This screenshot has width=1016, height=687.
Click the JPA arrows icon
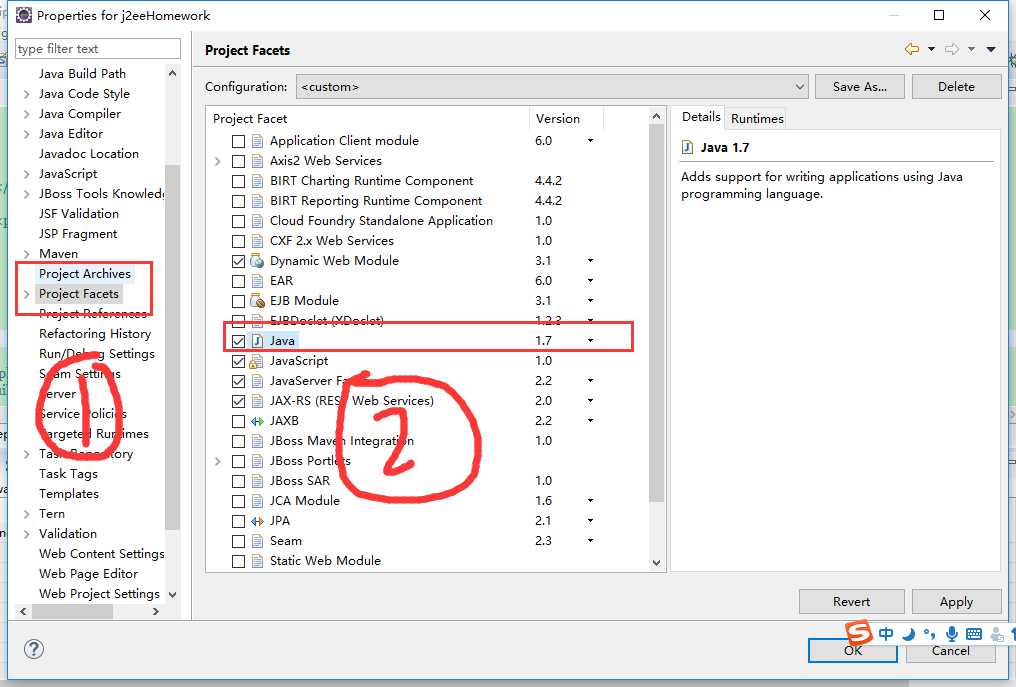257,521
